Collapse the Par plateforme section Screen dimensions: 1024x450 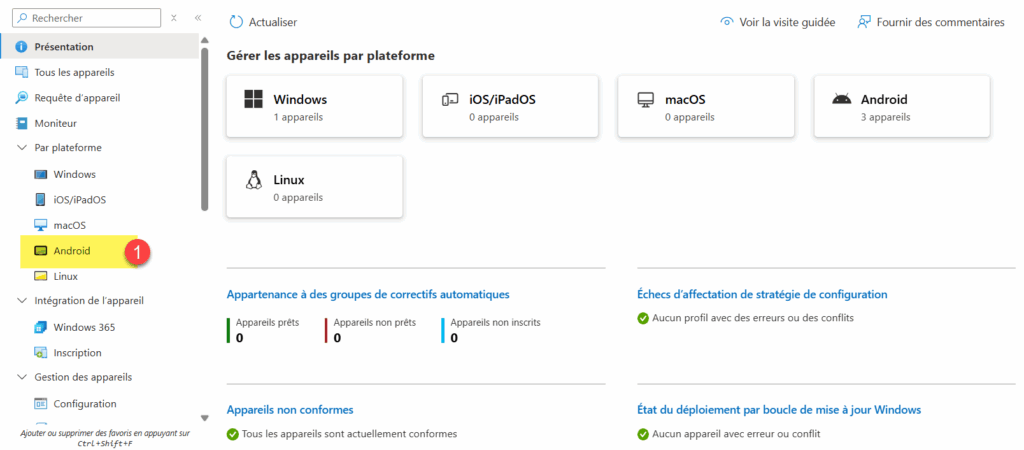point(22,148)
